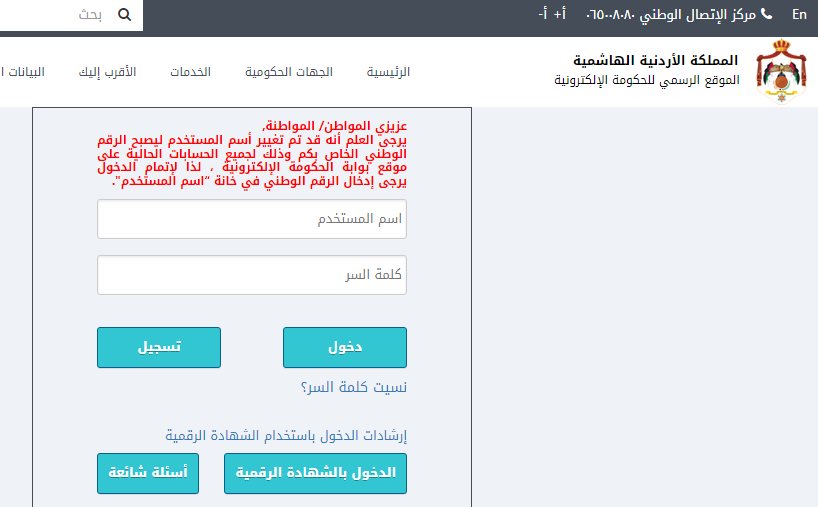Open the الجهات الحكومية menu

click(289, 72)
